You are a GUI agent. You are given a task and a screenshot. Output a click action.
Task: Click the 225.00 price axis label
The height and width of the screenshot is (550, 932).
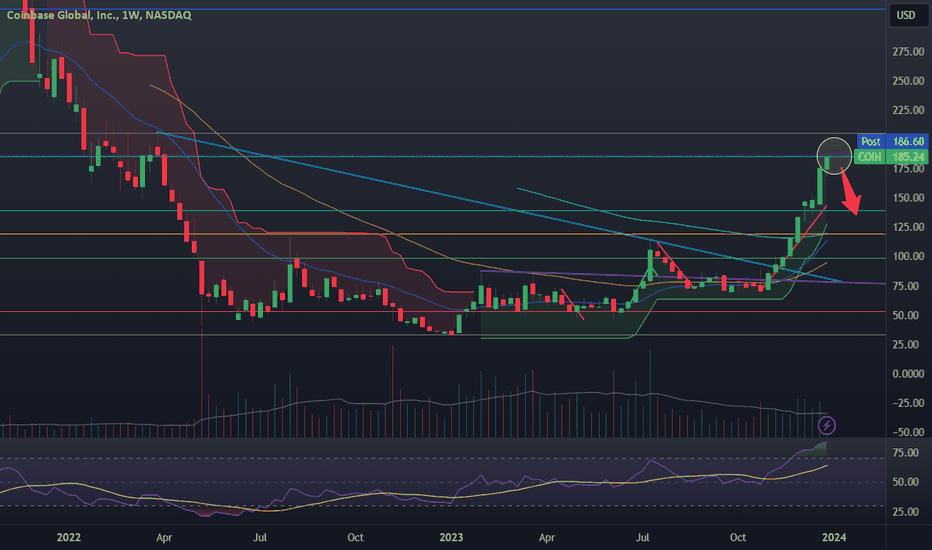click(x=908, y=110)
